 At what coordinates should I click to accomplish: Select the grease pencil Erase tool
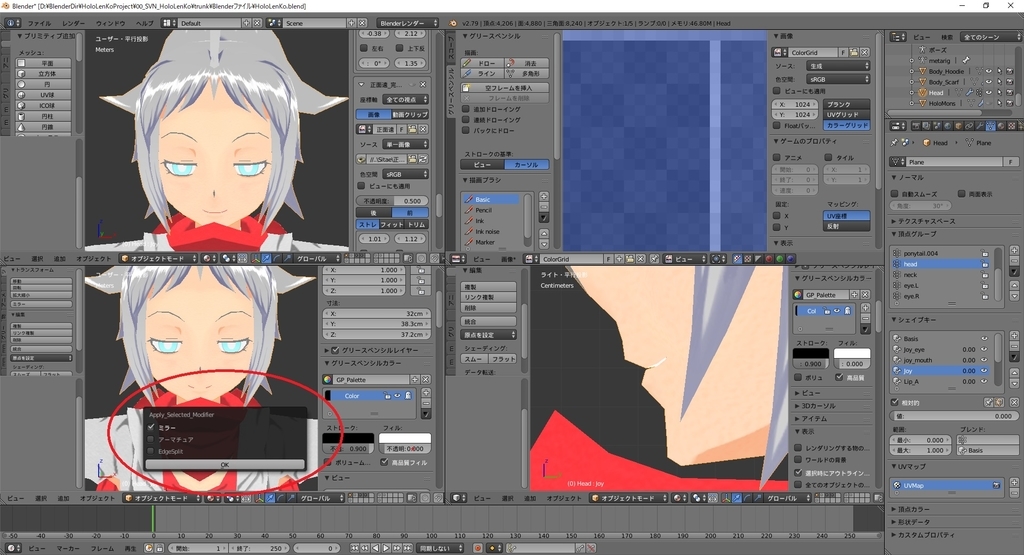click(x=526, y=63)
